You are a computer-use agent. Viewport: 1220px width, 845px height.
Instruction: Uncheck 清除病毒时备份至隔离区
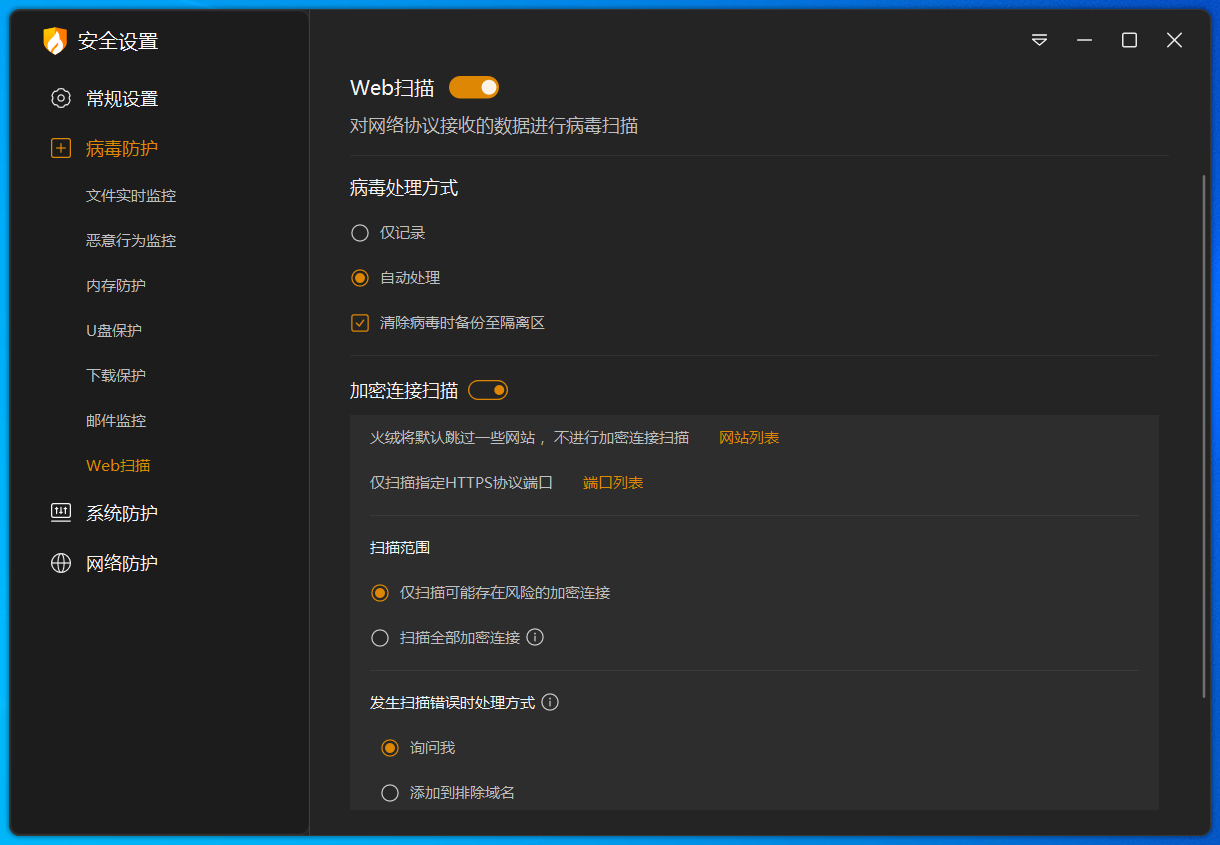tap(359, 322)
